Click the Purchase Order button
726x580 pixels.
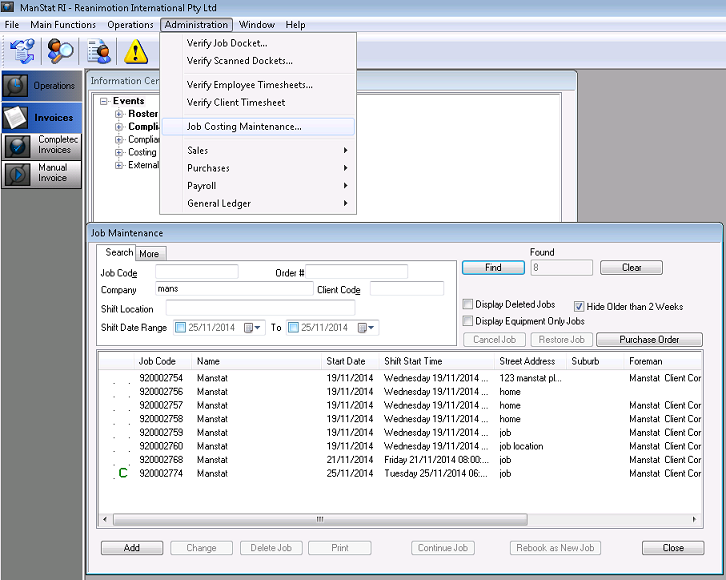tap(649, 340)
